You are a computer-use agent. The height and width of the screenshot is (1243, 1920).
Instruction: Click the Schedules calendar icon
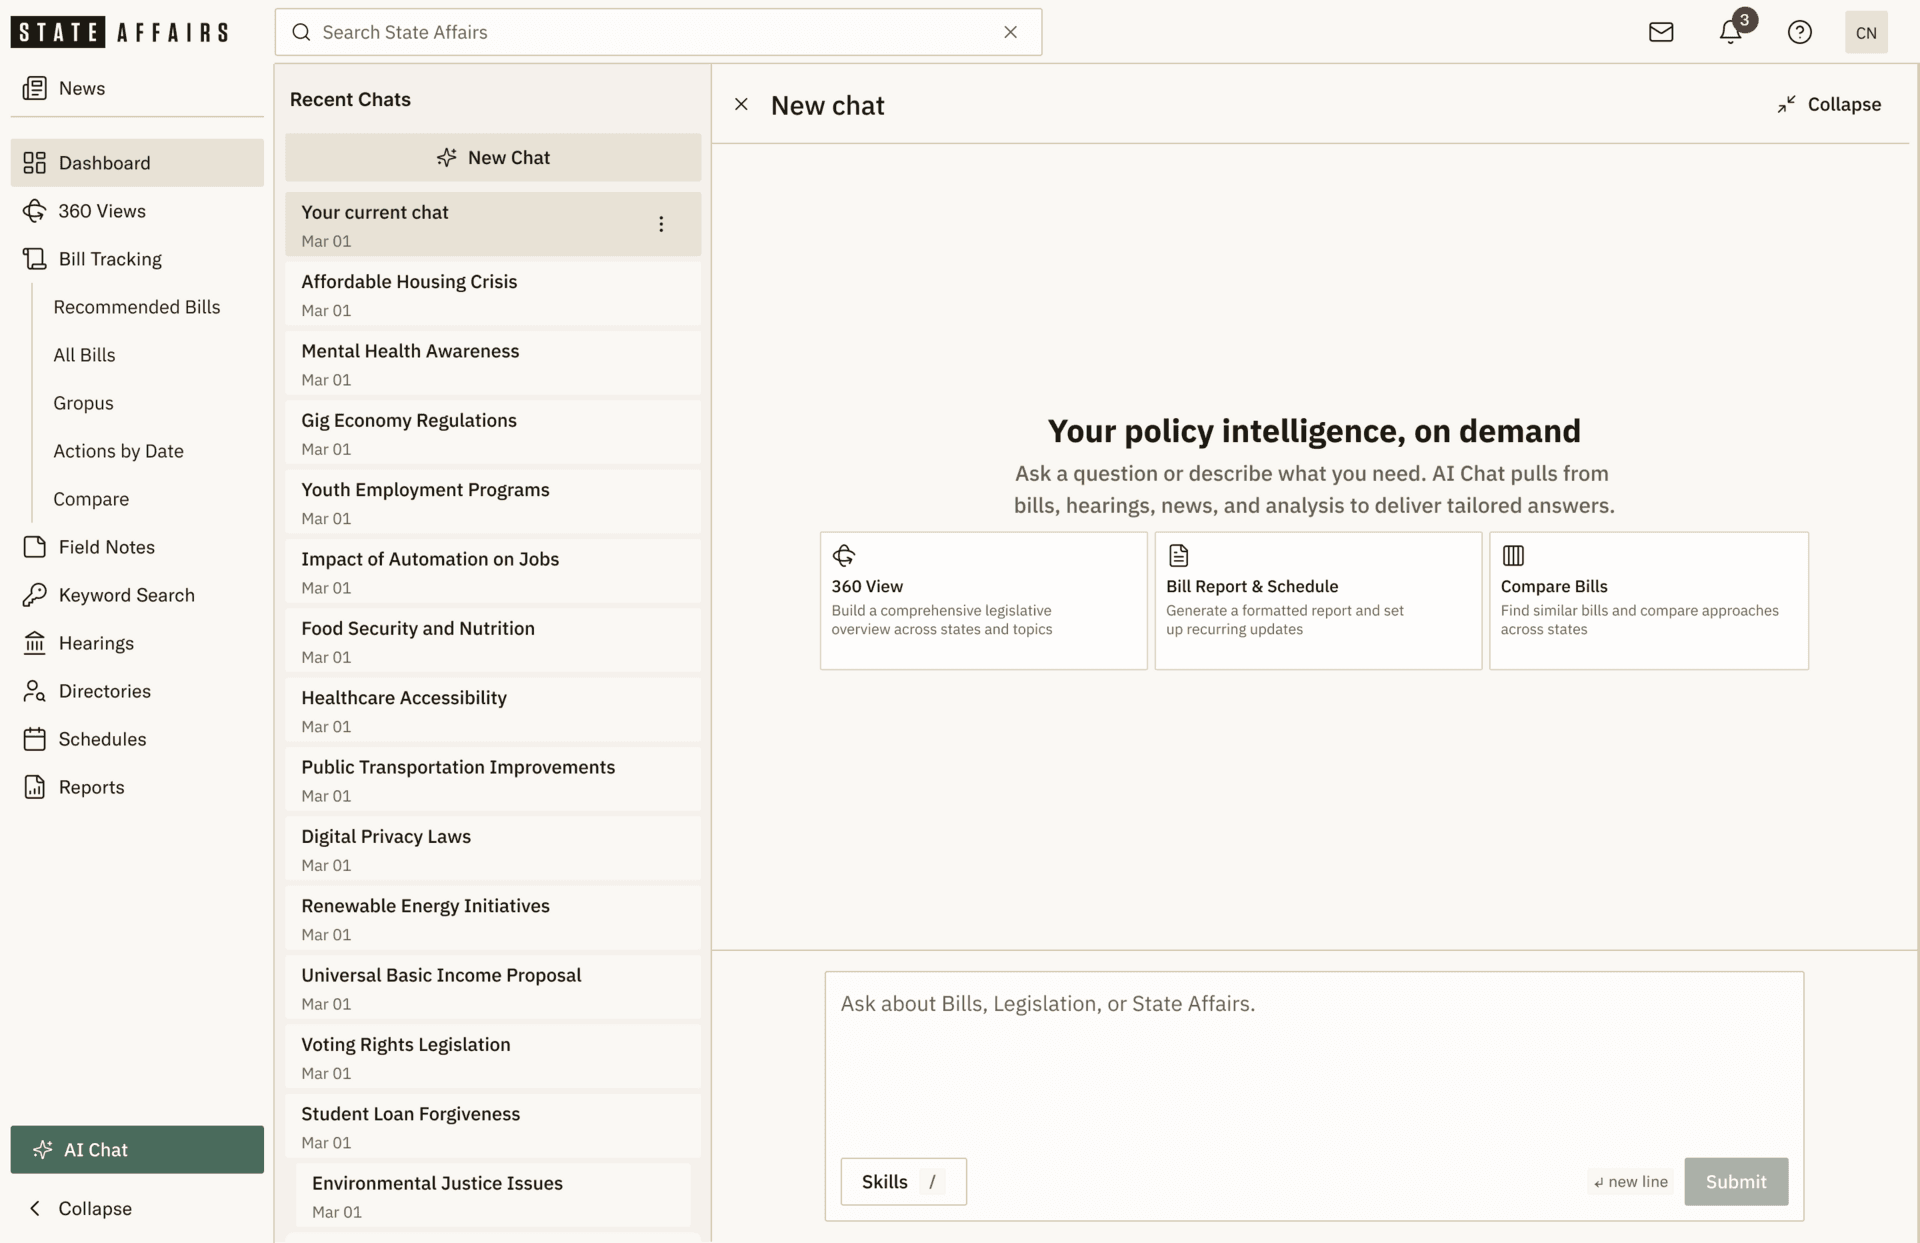[x=35, y=738]
